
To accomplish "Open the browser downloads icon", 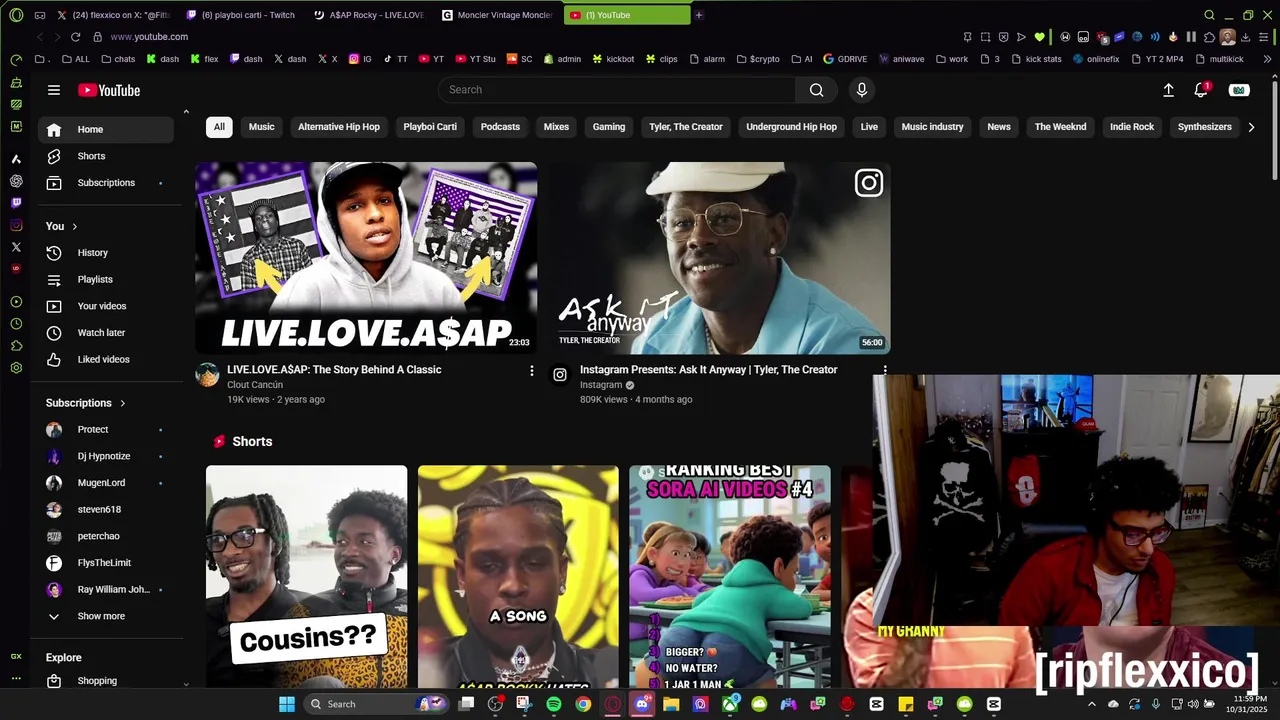I will pyautogui.click(x=1246, y=37).
